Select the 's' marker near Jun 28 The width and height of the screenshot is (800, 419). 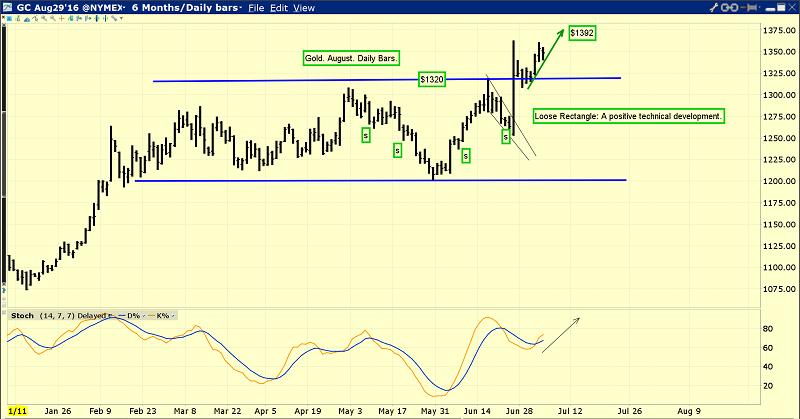506,136
